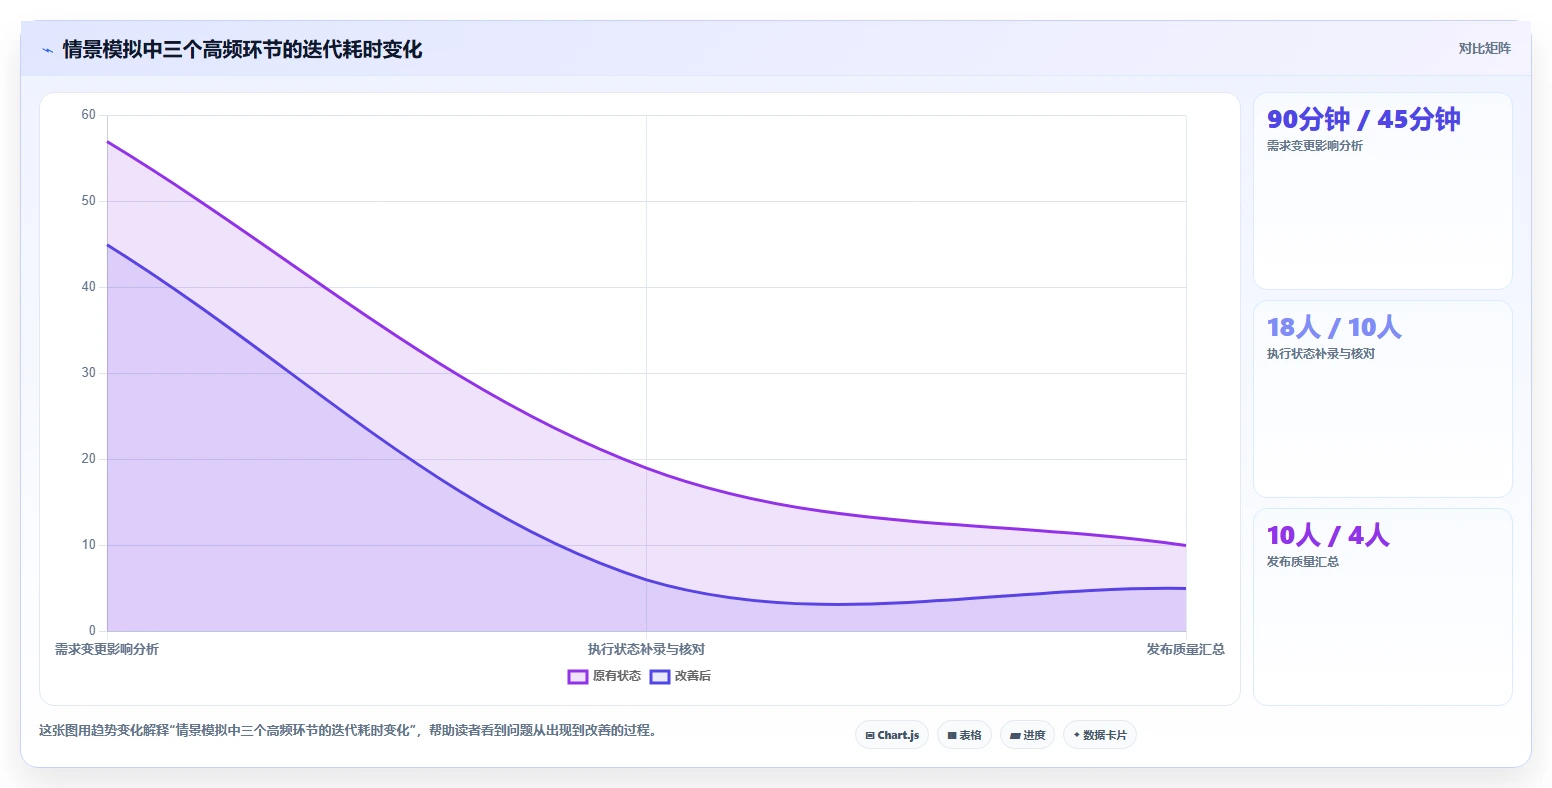Click the y-axis value 20
This screenshot has width=1552, height=788.
click(89, 459)
